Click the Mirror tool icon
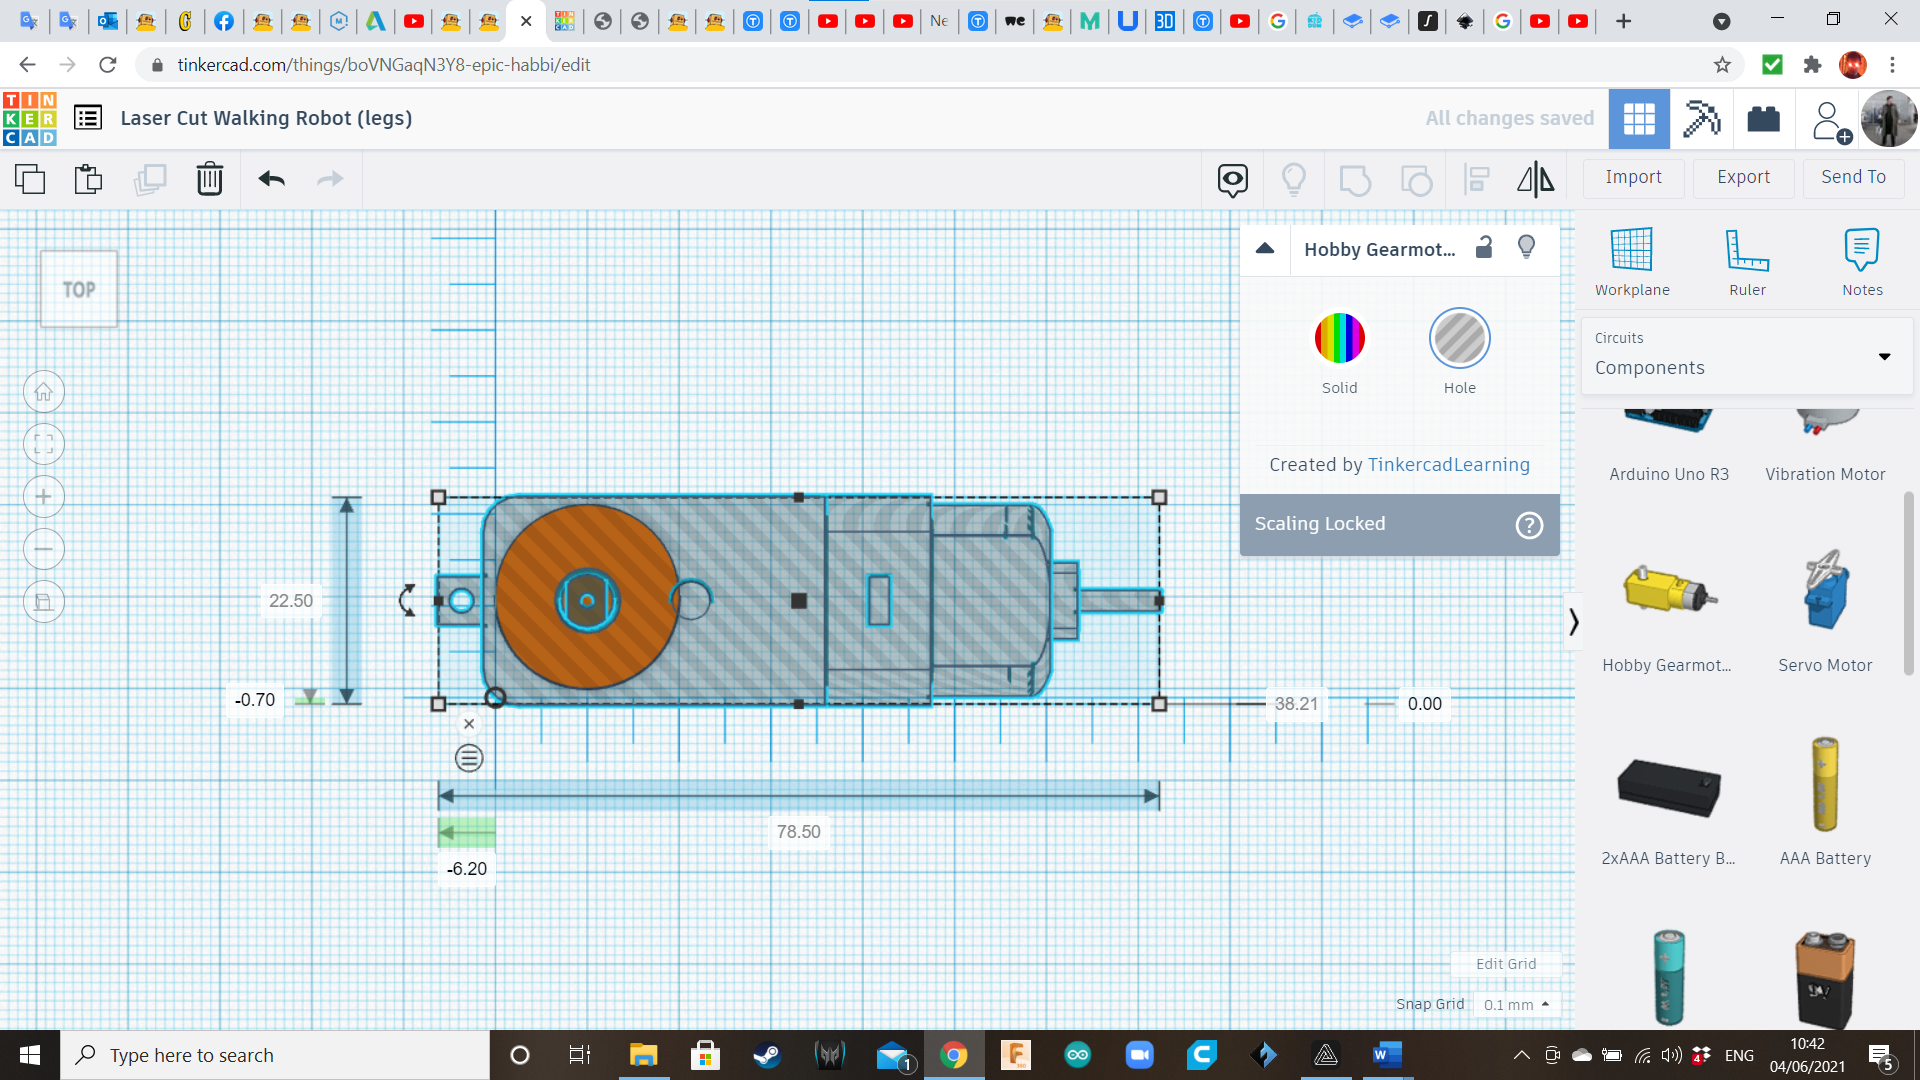 pos(1535,179)
